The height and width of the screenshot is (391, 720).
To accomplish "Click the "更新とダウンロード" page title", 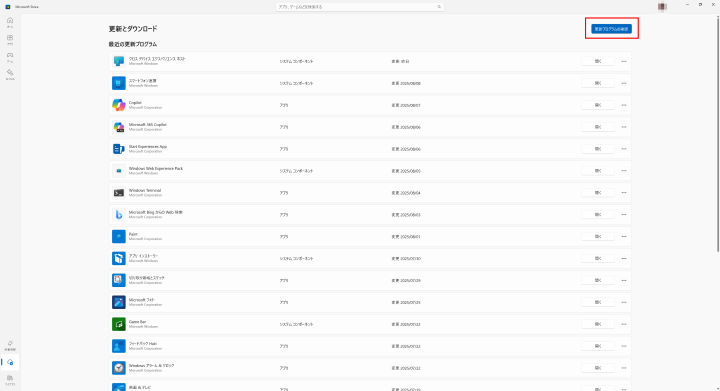I will pos(133,28).
